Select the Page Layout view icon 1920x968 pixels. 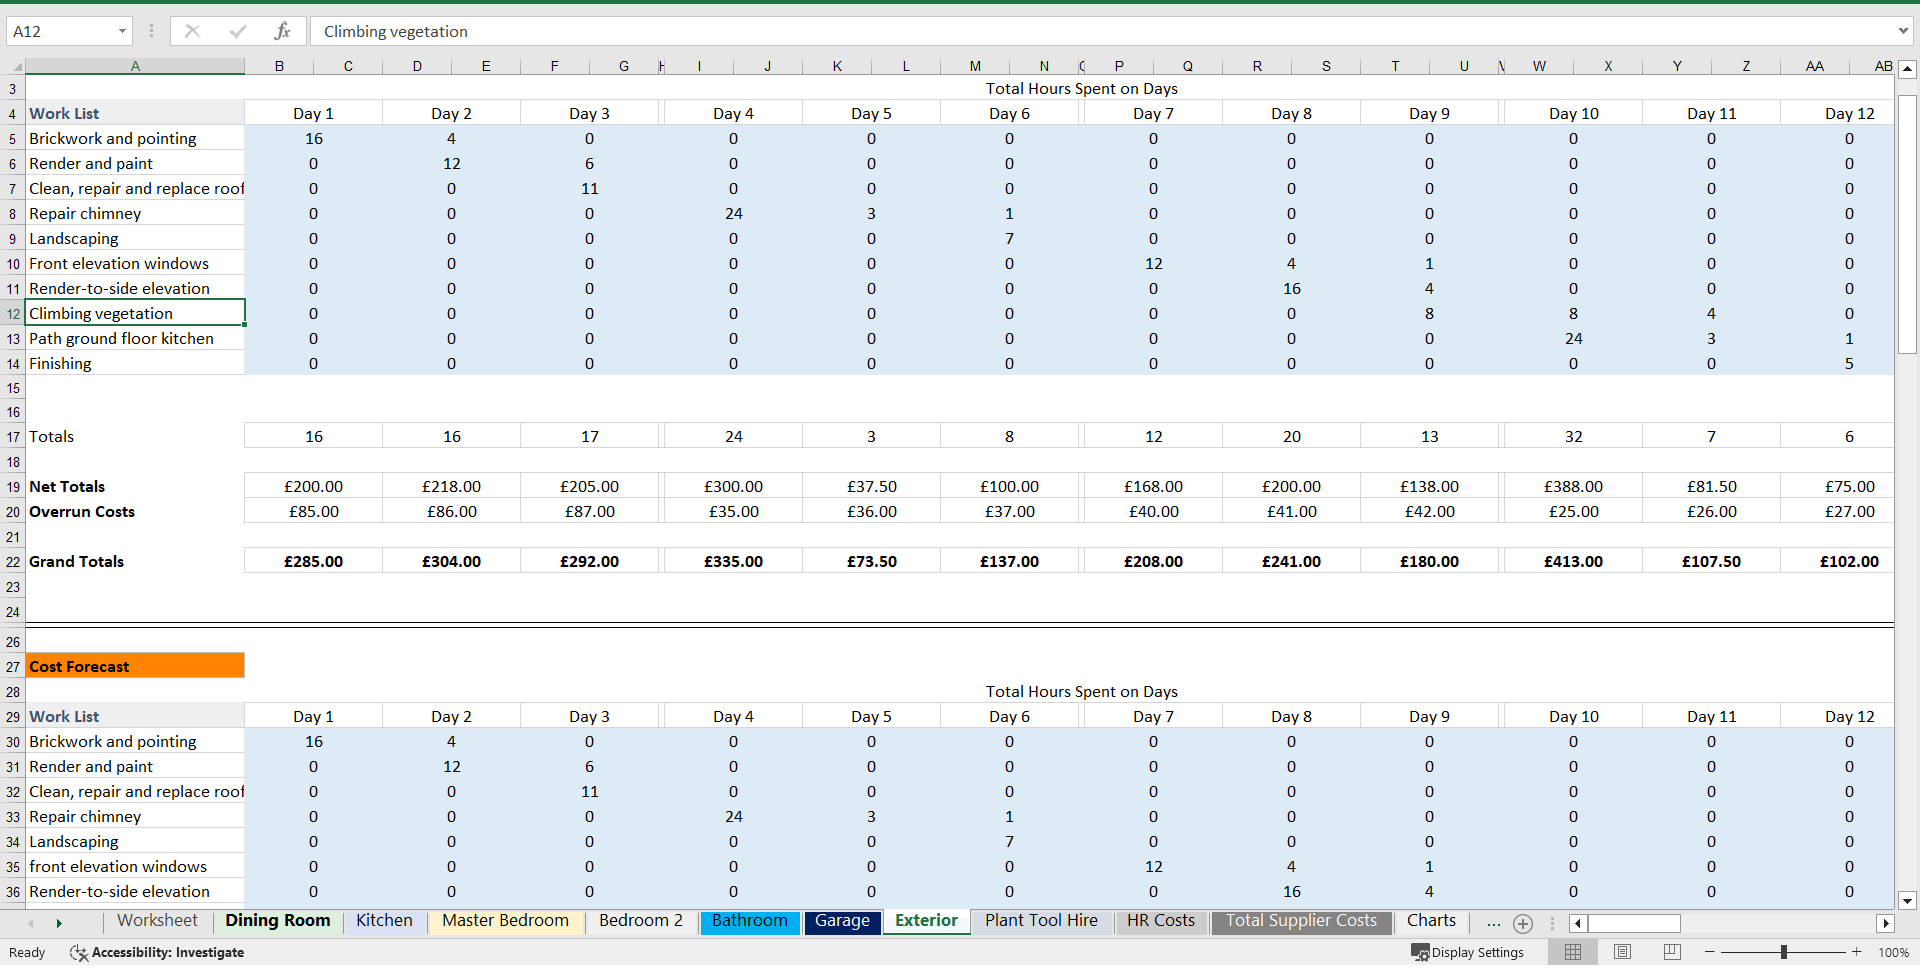click(x=1622, y=952)
